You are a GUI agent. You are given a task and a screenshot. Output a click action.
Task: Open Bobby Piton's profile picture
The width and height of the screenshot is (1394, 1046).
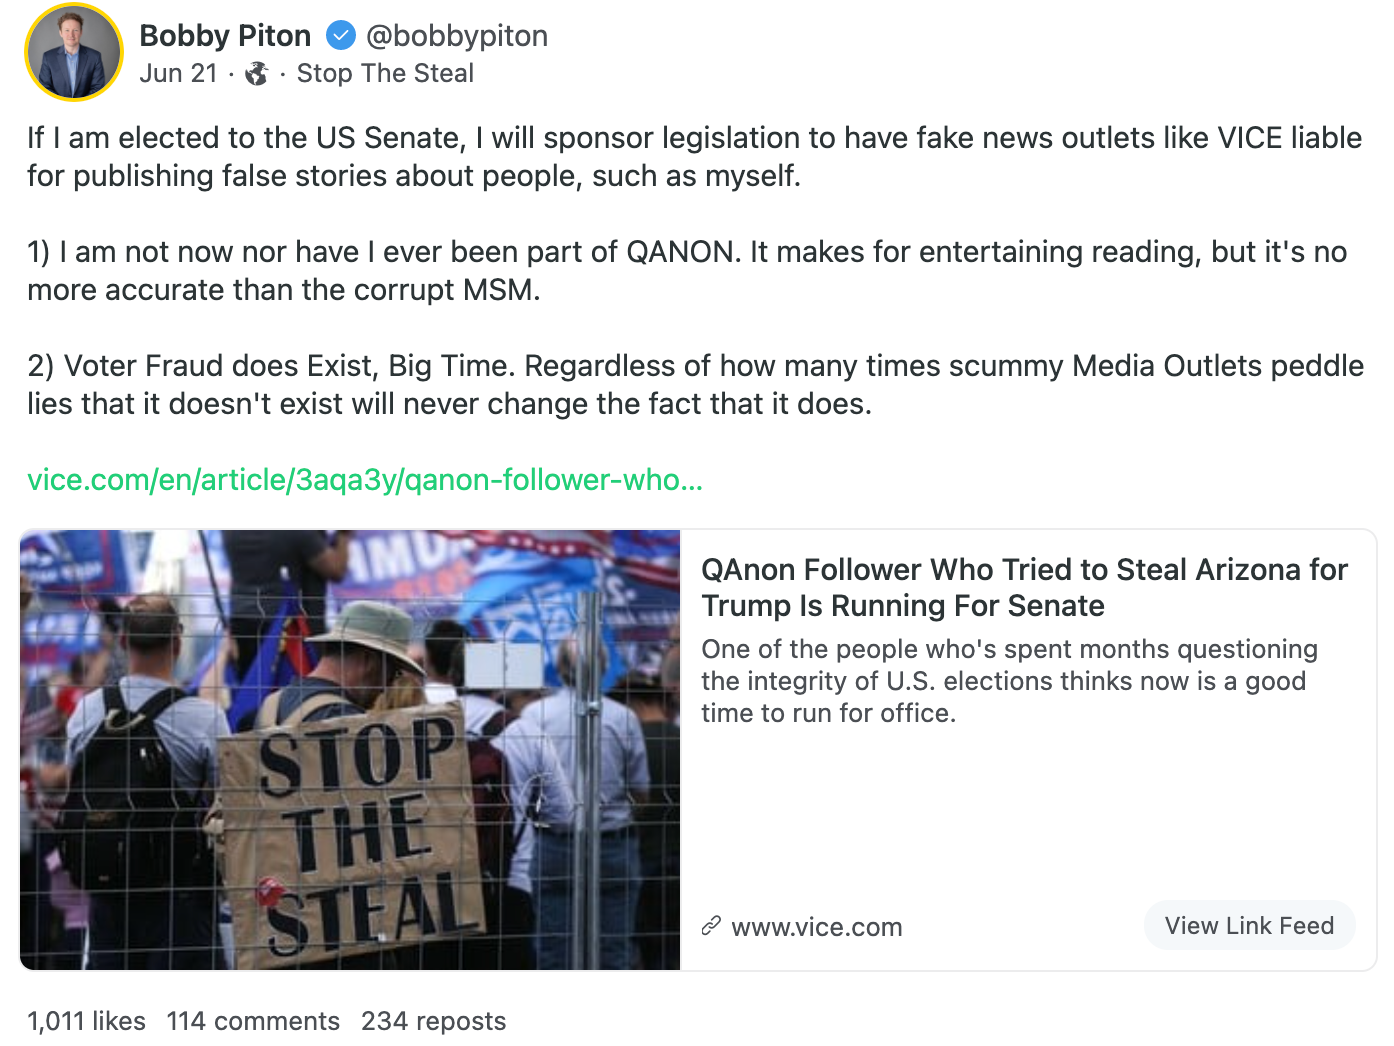(x=74, y=52)
